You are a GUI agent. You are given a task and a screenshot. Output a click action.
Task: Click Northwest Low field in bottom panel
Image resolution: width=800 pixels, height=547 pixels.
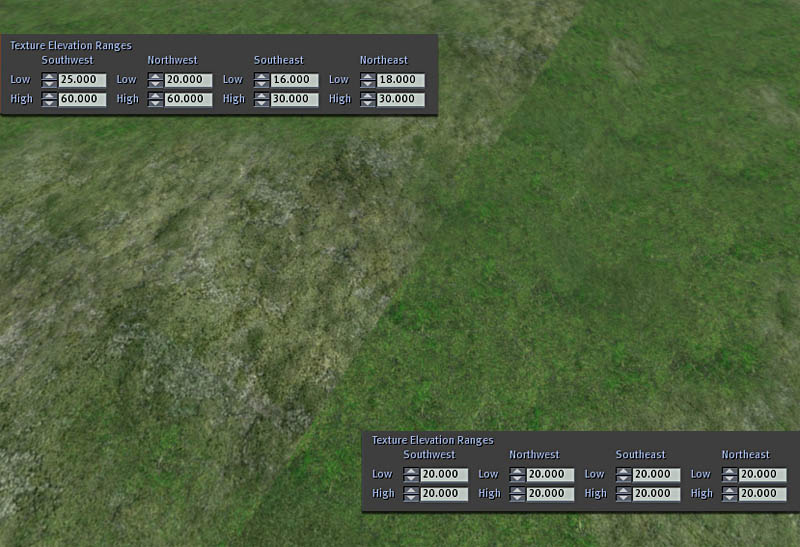pyautogui.click(x=551, y=475)
